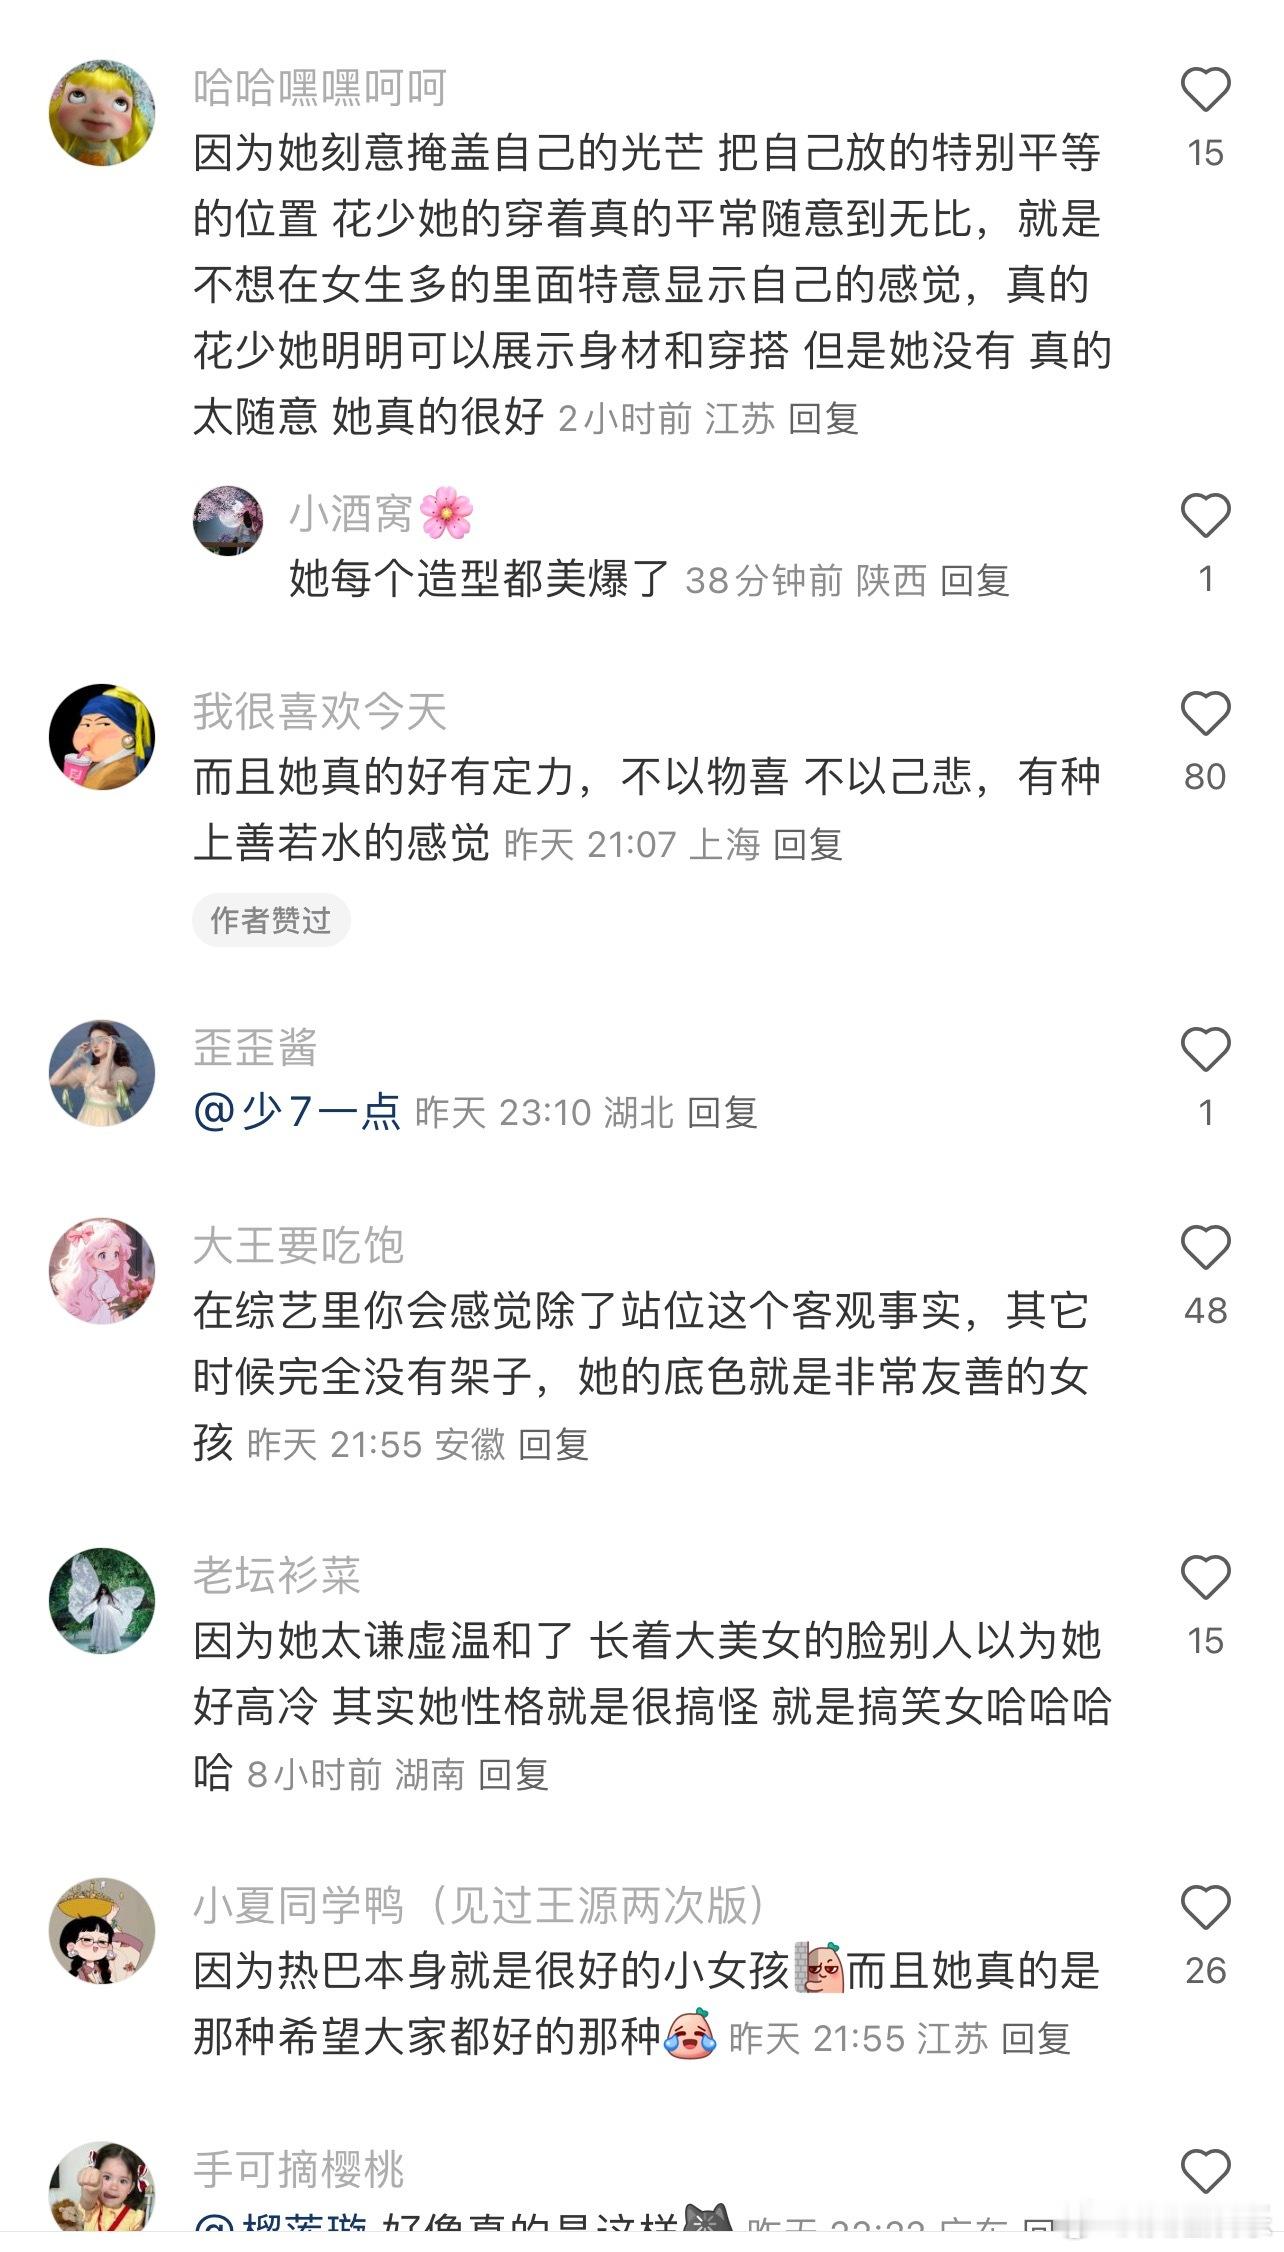Viewport: 1284px width, 2252px height.
Task: Like 歪歪酱's comment
Action: [x=1205, y=1050]
